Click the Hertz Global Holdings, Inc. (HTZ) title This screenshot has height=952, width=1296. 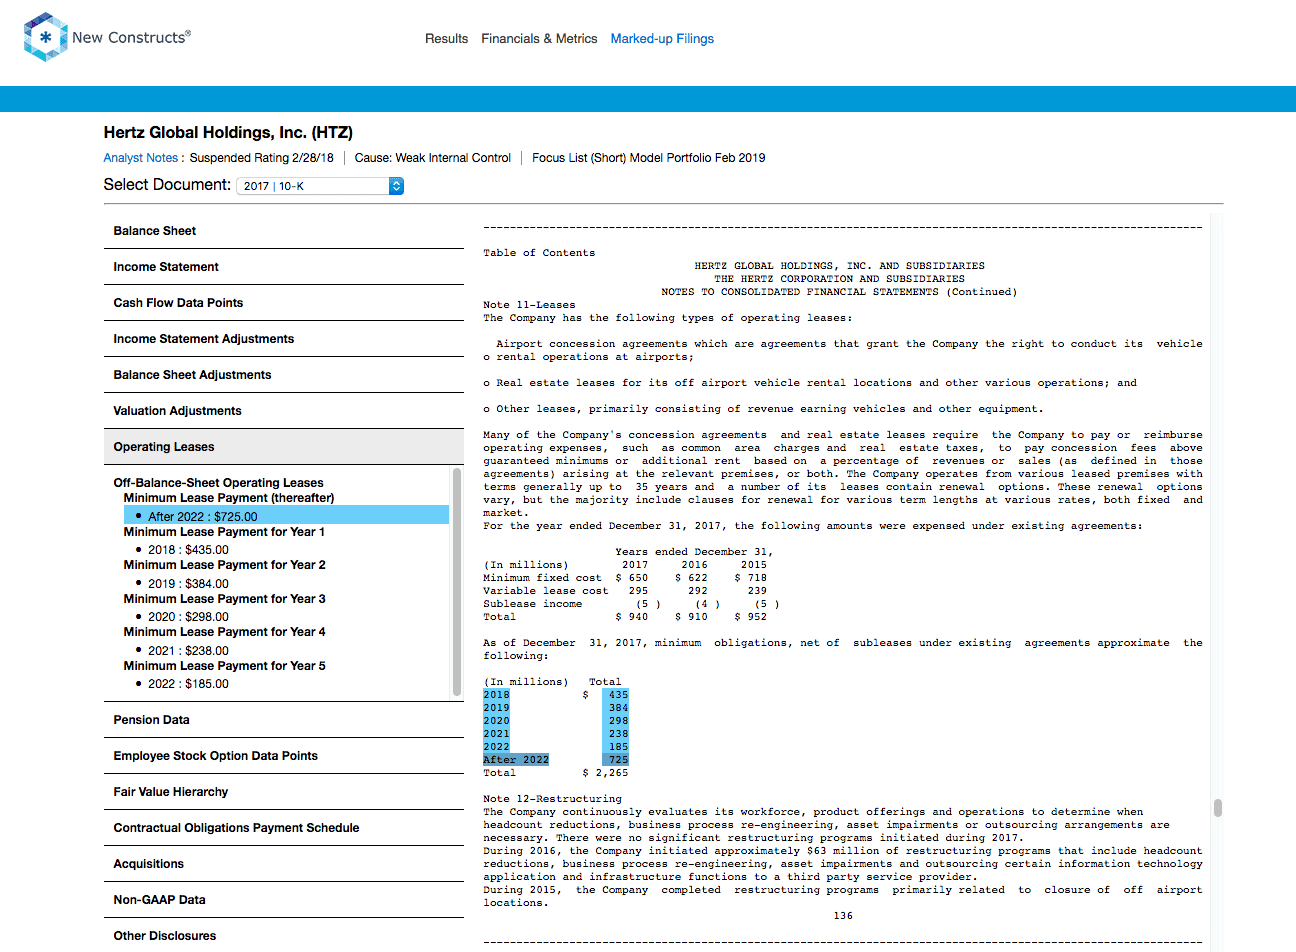point(228,133)
